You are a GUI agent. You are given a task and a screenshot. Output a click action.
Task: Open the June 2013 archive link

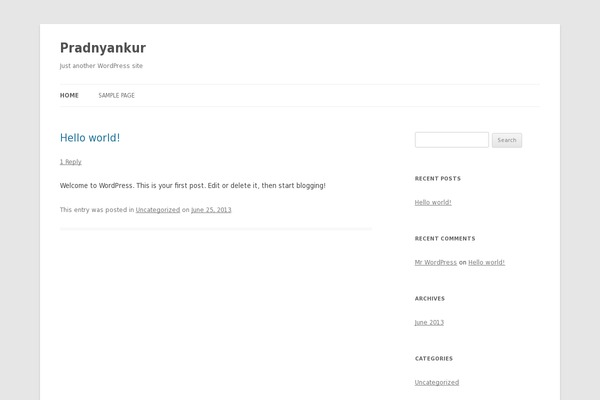pos(429,323)
